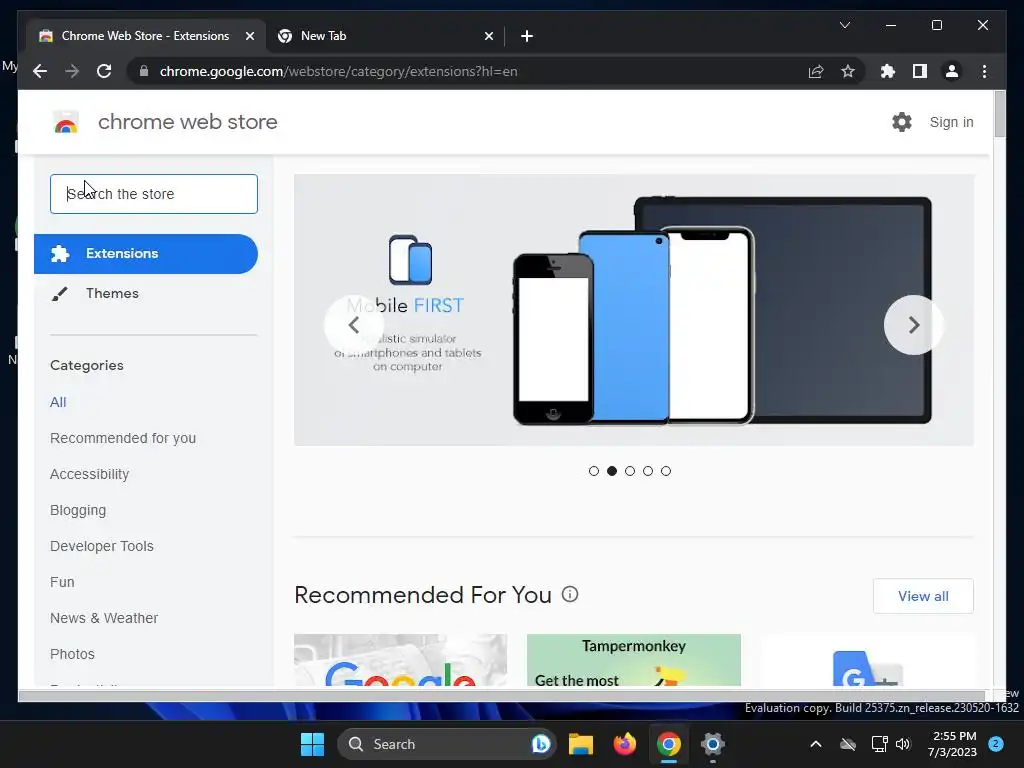Open the Blogging category
The image size is (1024, 768).
78,510
